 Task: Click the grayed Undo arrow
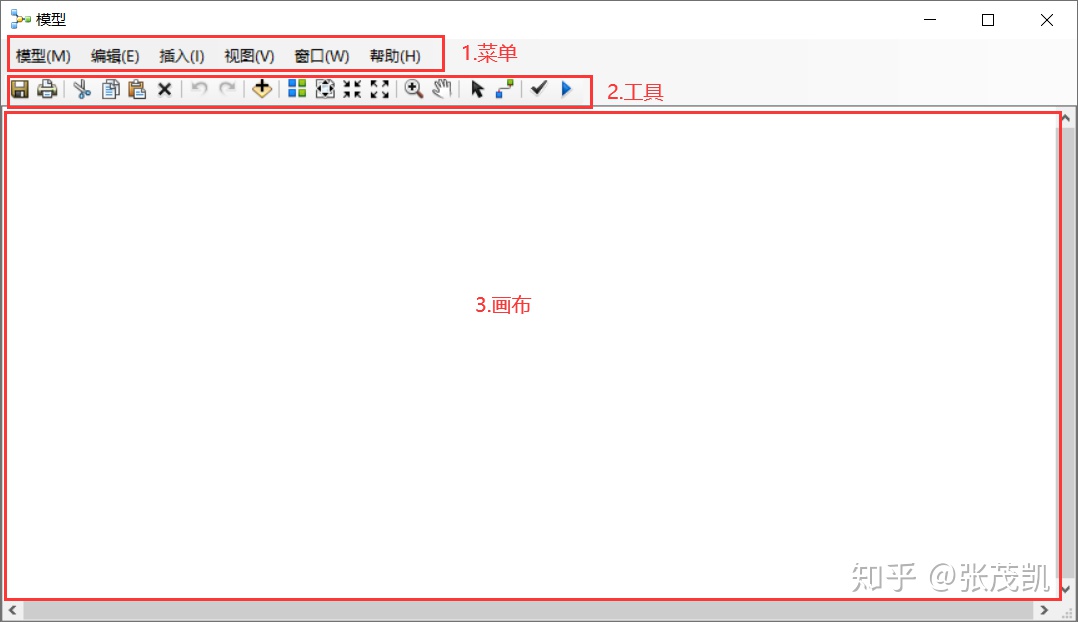(x=199, y=89)
